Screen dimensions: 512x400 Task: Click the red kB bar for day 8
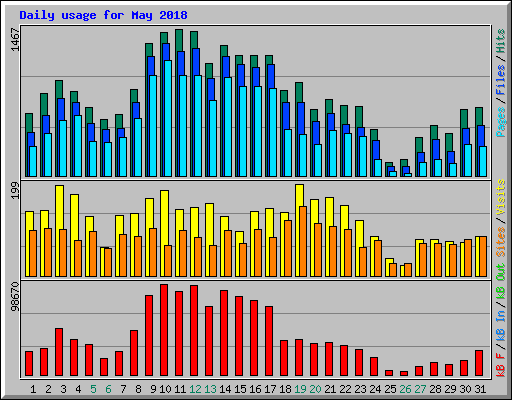(134, 353)
